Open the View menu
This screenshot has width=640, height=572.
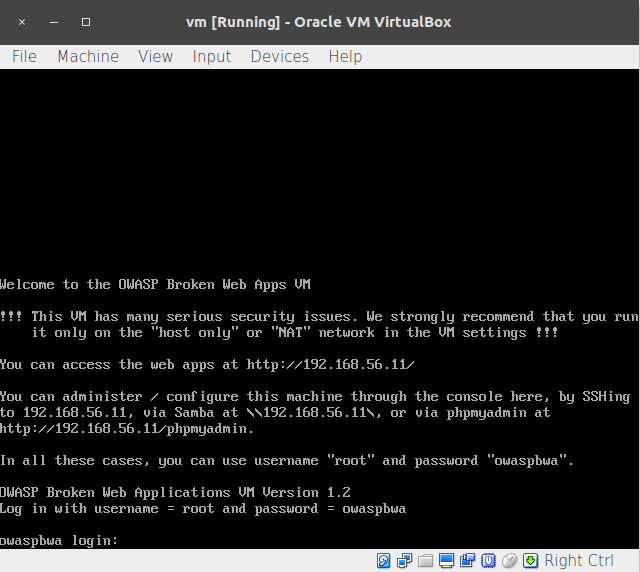coord(156,56)
